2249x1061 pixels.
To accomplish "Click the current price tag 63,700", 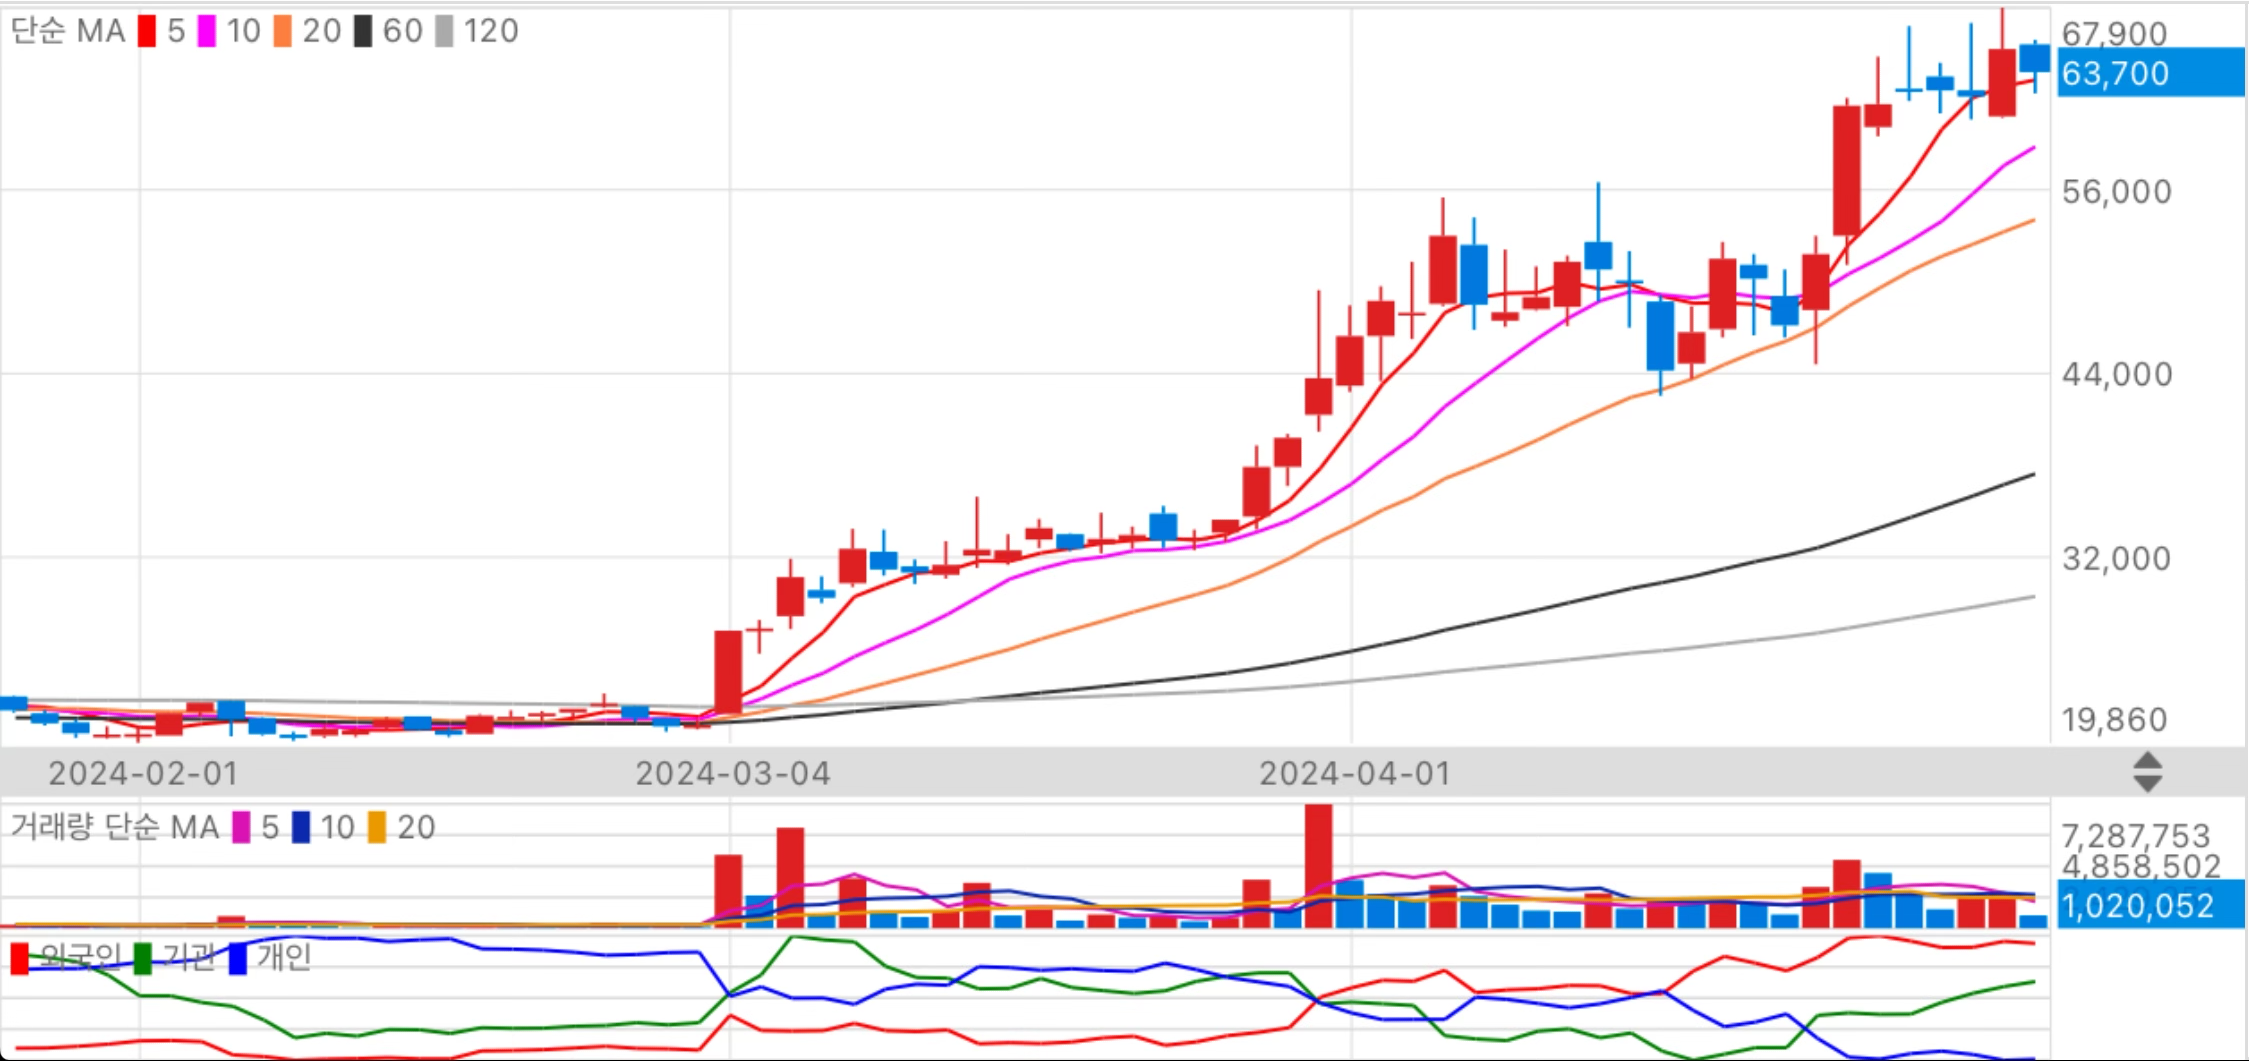I will (2150, 73).
